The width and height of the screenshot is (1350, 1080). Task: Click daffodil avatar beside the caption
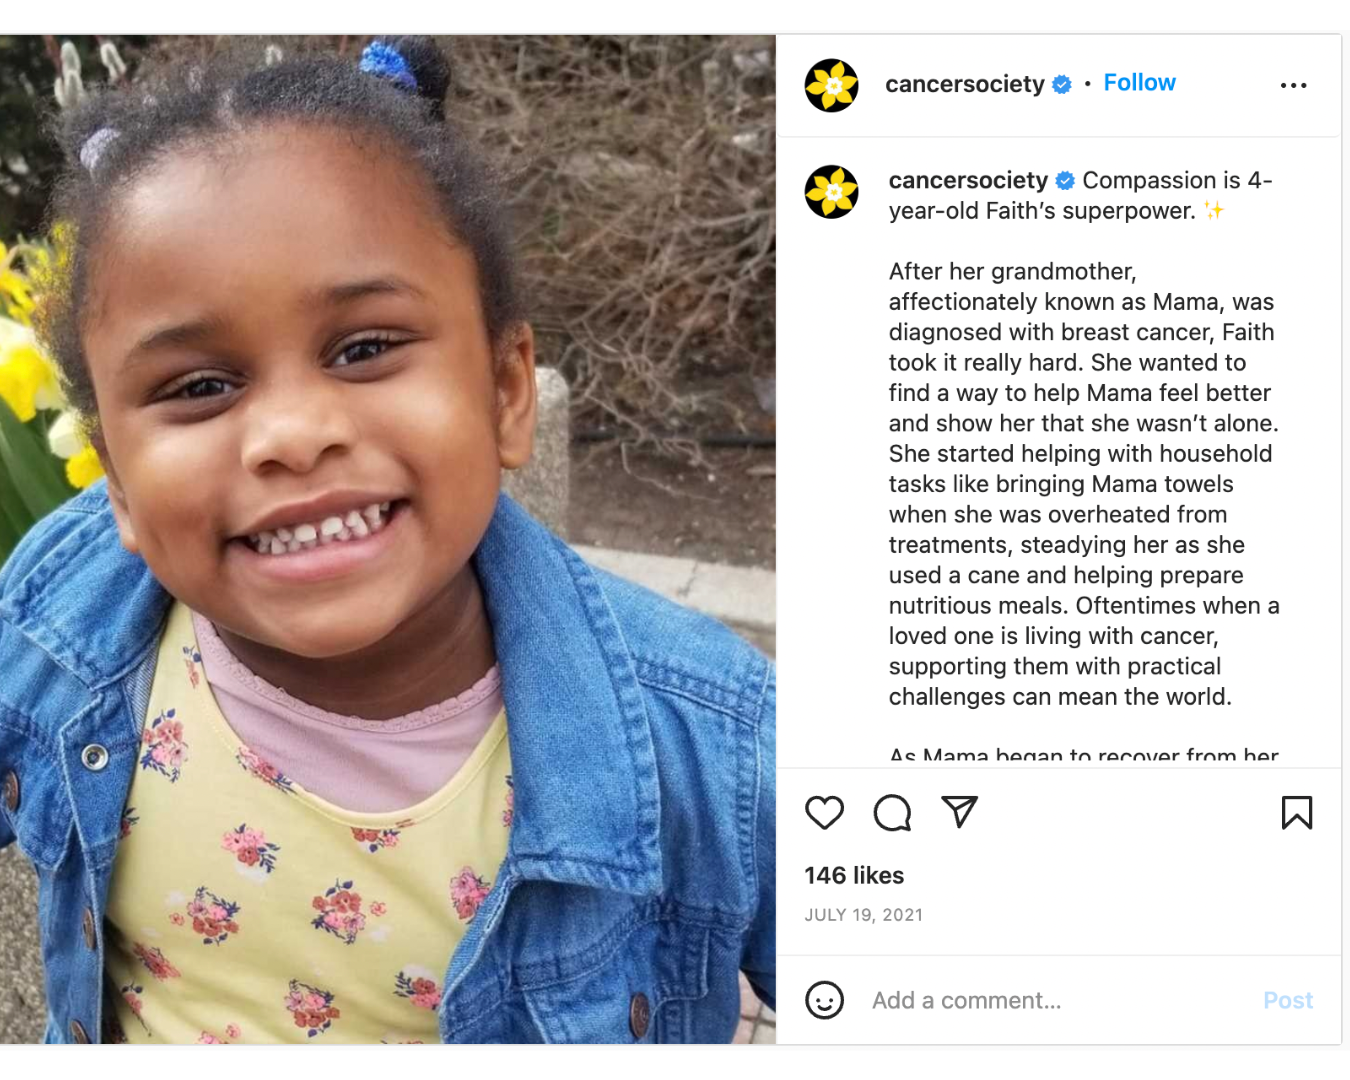(x=832, y=192)
